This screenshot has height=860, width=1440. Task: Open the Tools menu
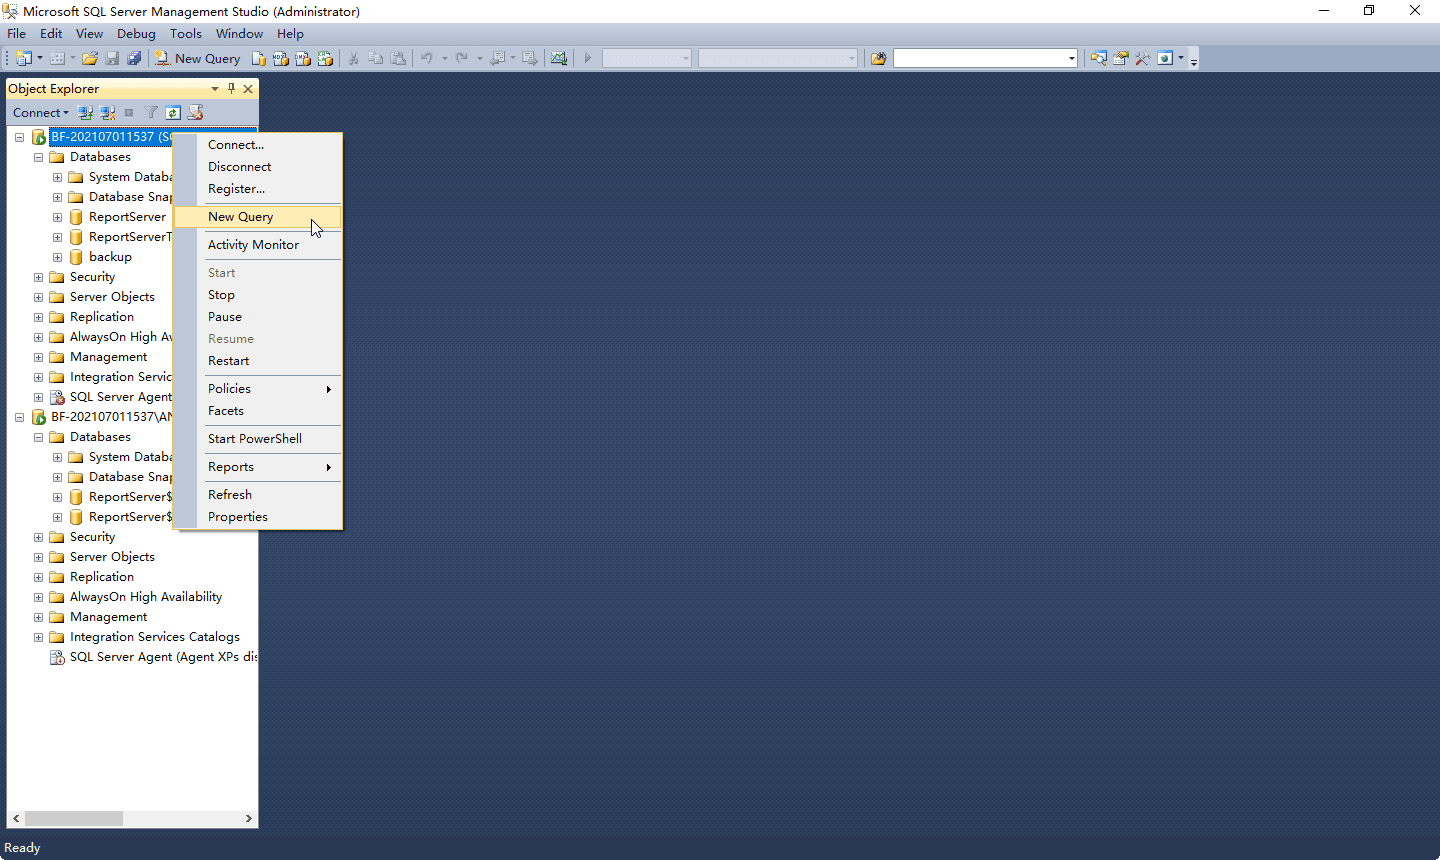coord(186,34)
